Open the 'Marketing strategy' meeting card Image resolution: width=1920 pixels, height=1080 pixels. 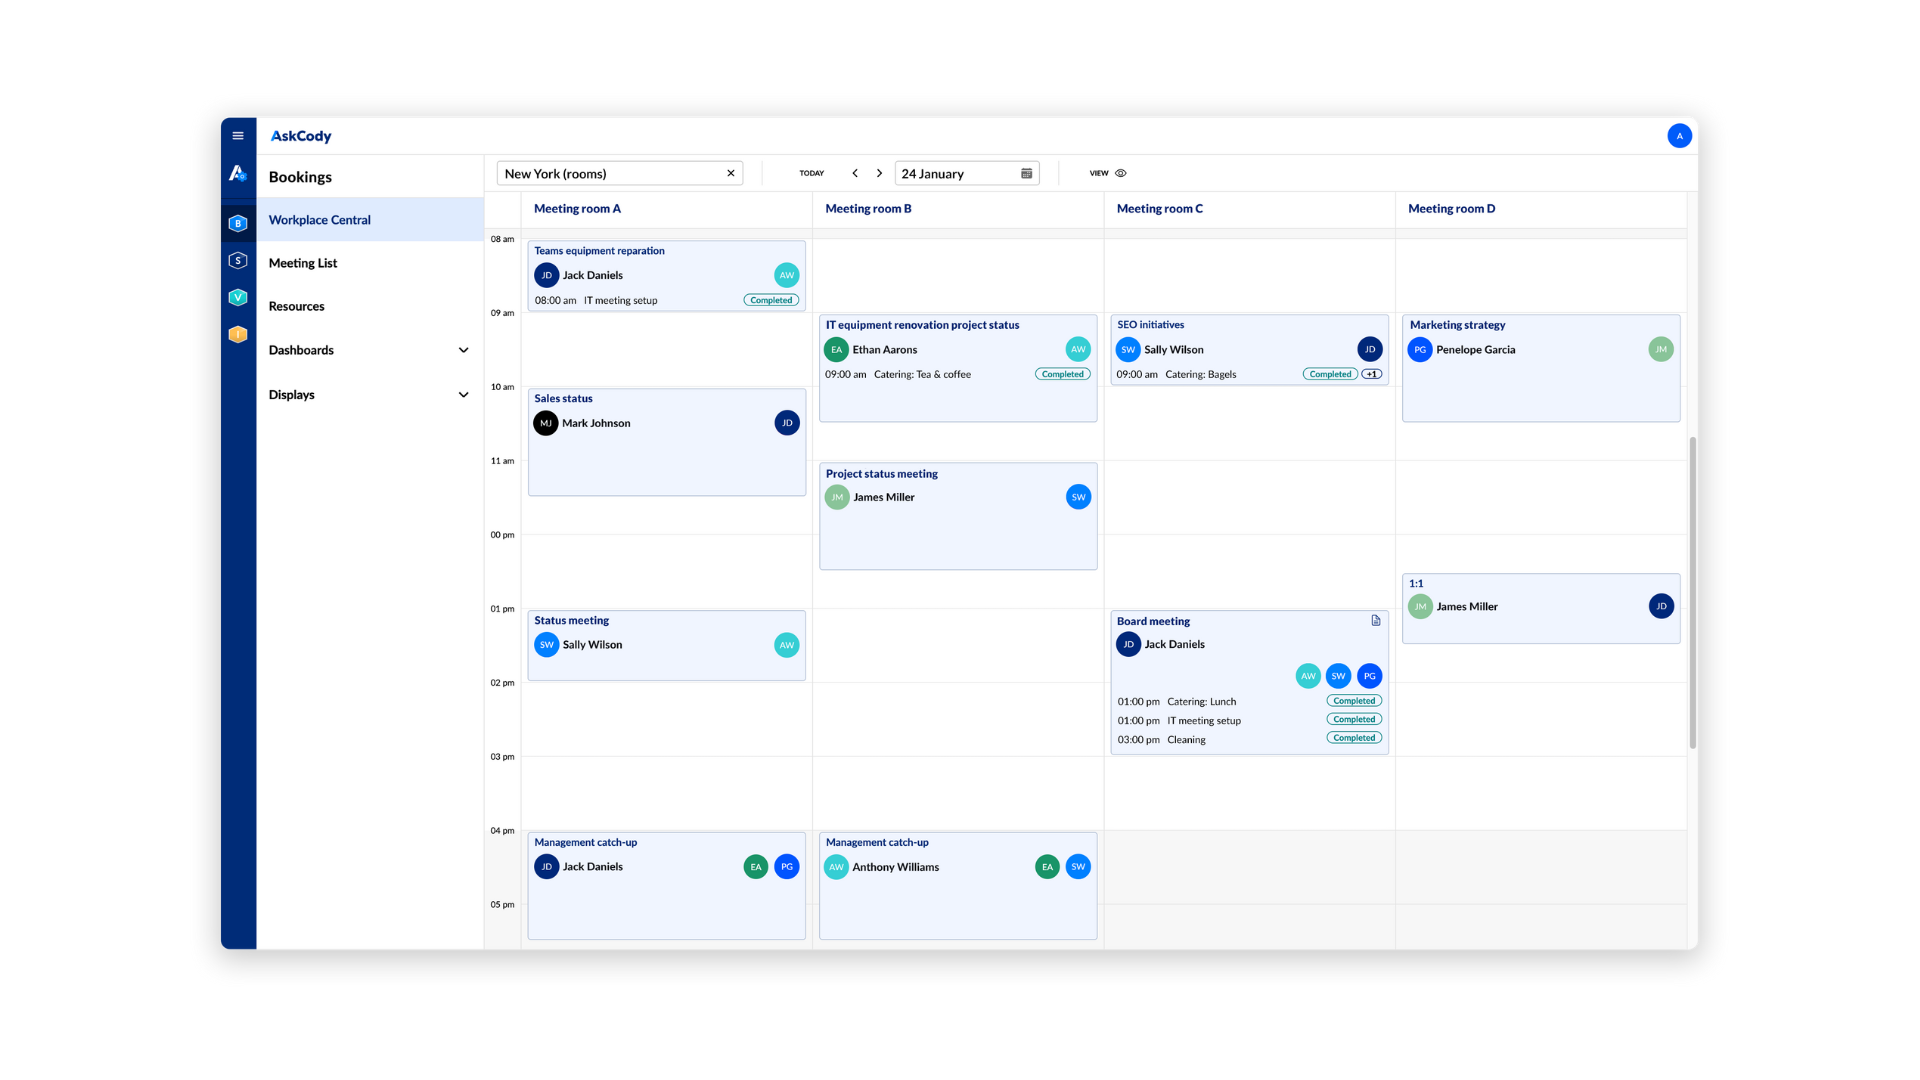click(x=1540, y=368)
